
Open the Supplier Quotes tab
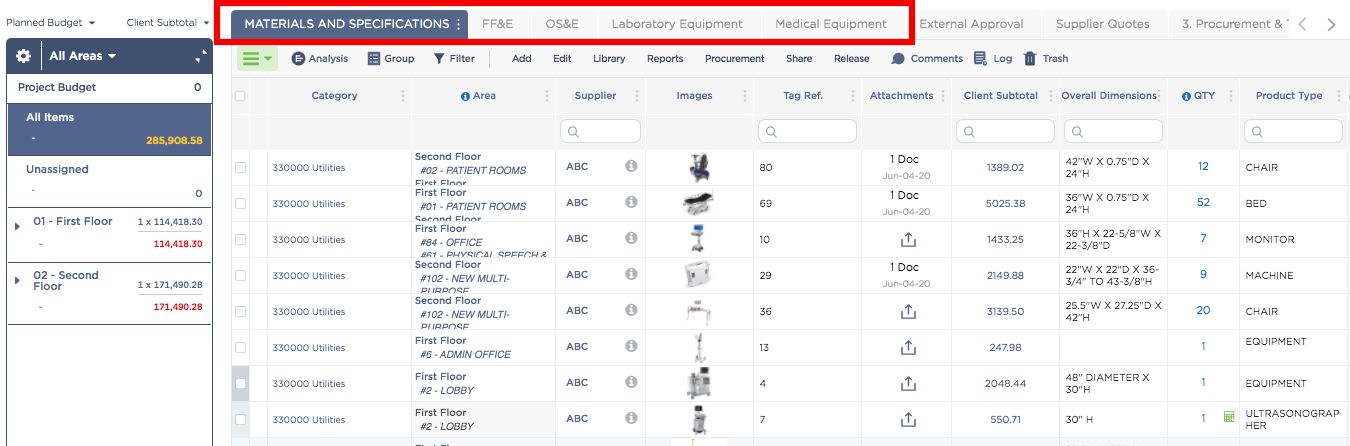(1103, 24)
